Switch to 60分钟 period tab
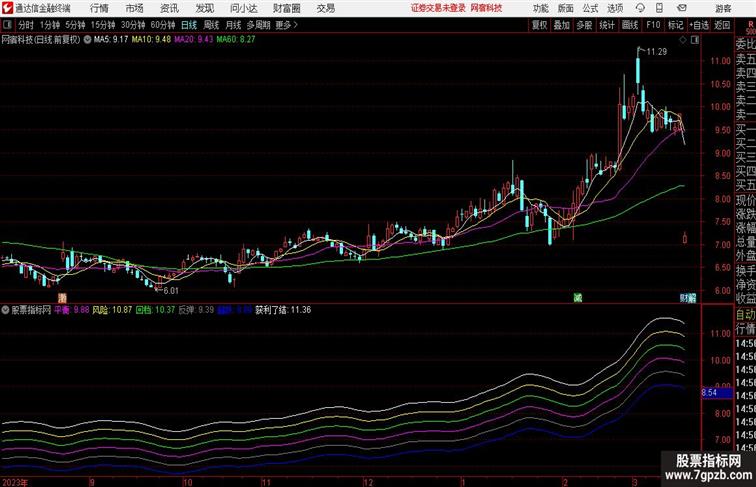Screen dimensions: 756x487 163,25
